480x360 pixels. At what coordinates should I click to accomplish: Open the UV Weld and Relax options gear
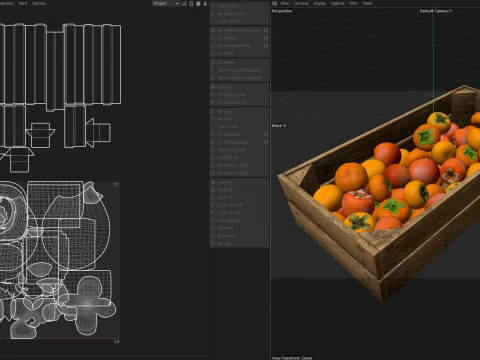click(266, 45)
